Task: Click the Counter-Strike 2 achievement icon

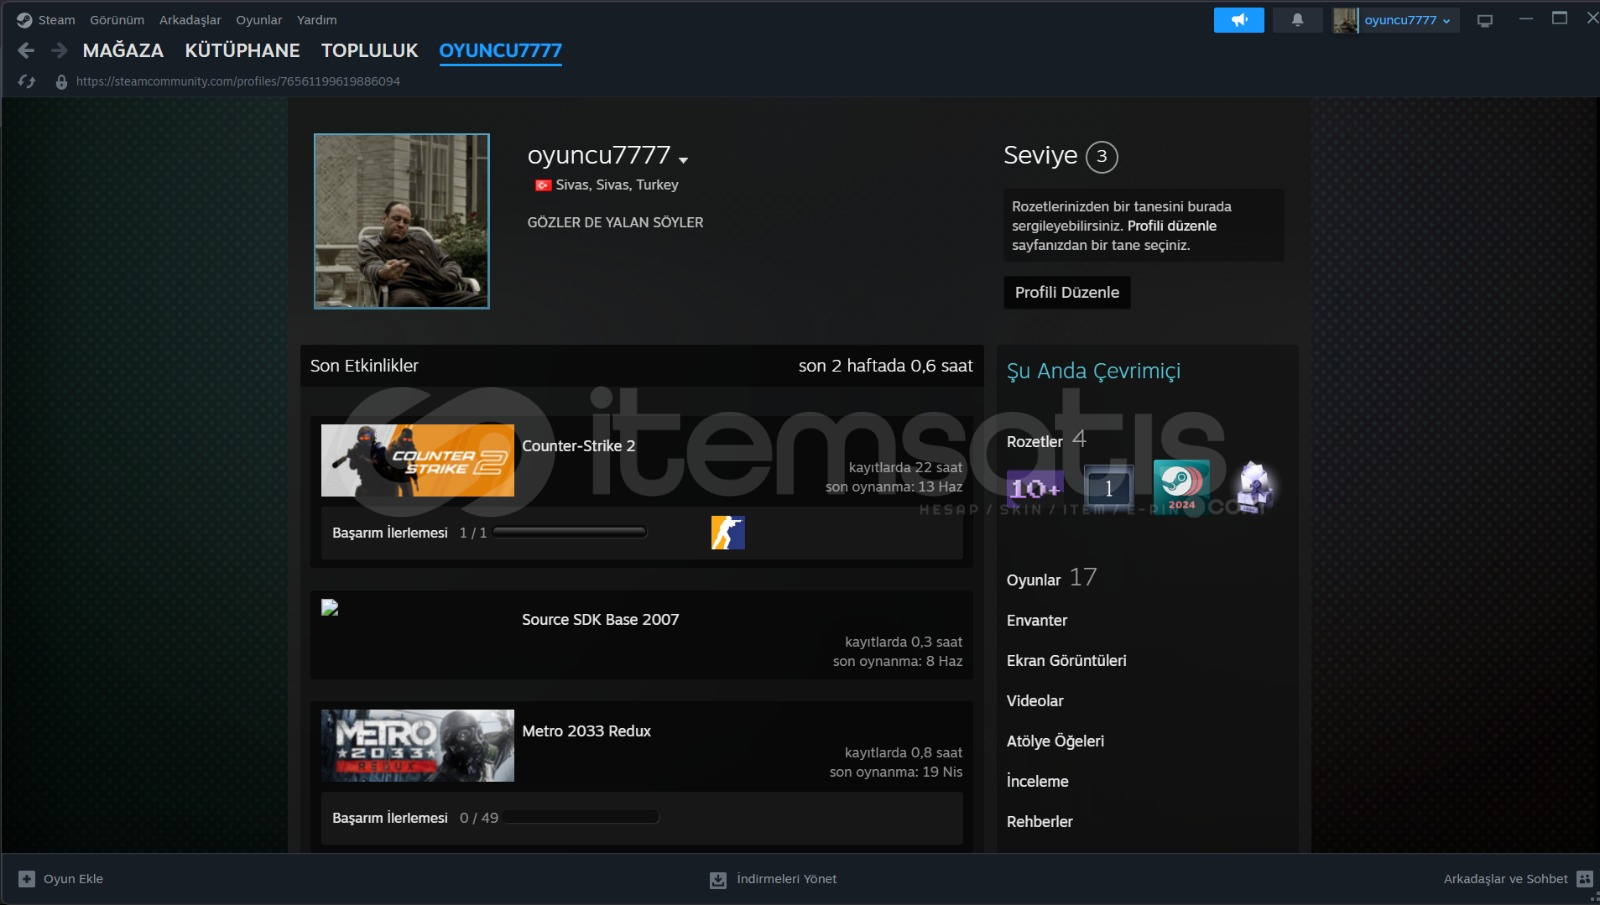Action: point(727,533)
